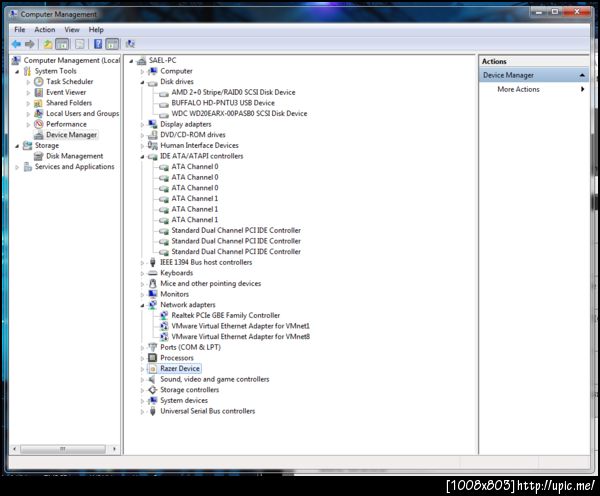600x496 pixels.
Task: Collapse the SAEL-PC root node
Action: click(x=131, y=61)
